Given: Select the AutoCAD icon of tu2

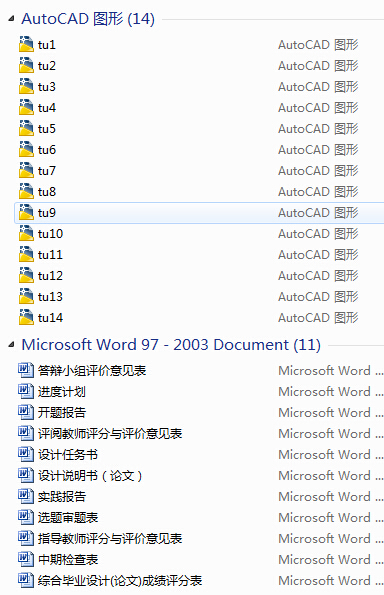Looking at the screenshot, I should (26, 65).
